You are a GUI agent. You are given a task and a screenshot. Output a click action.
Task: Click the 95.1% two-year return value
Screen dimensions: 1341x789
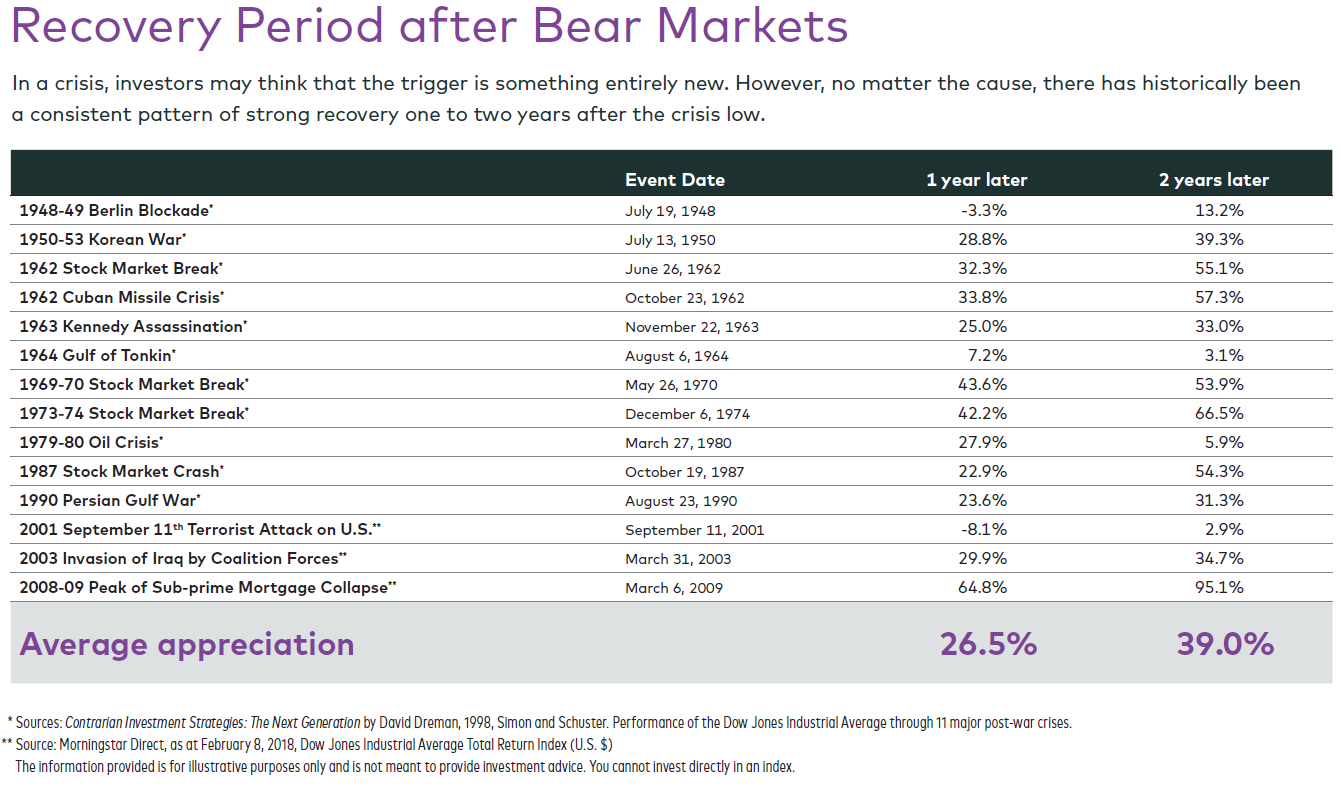tap(1219, 587)
